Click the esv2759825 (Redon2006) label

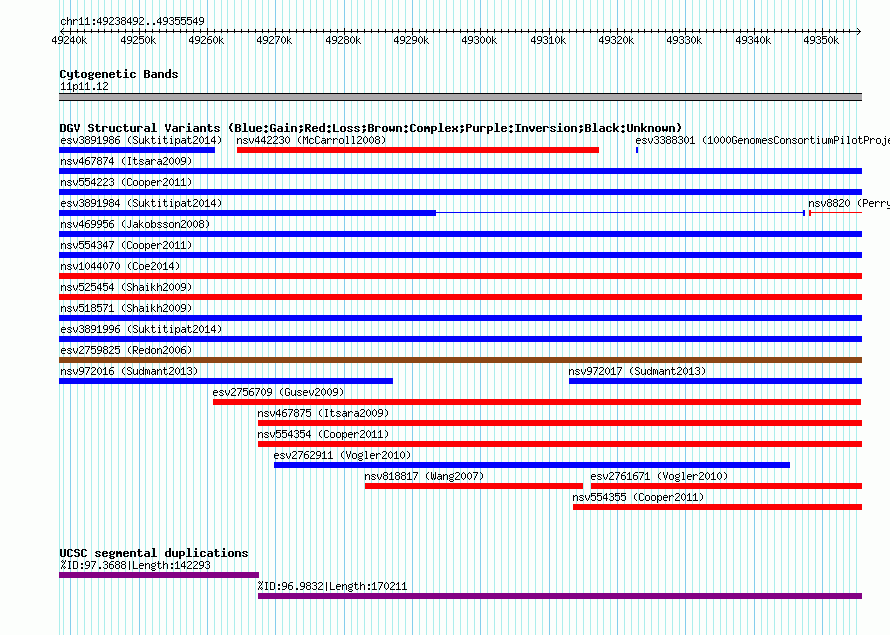tap(126, 350)
